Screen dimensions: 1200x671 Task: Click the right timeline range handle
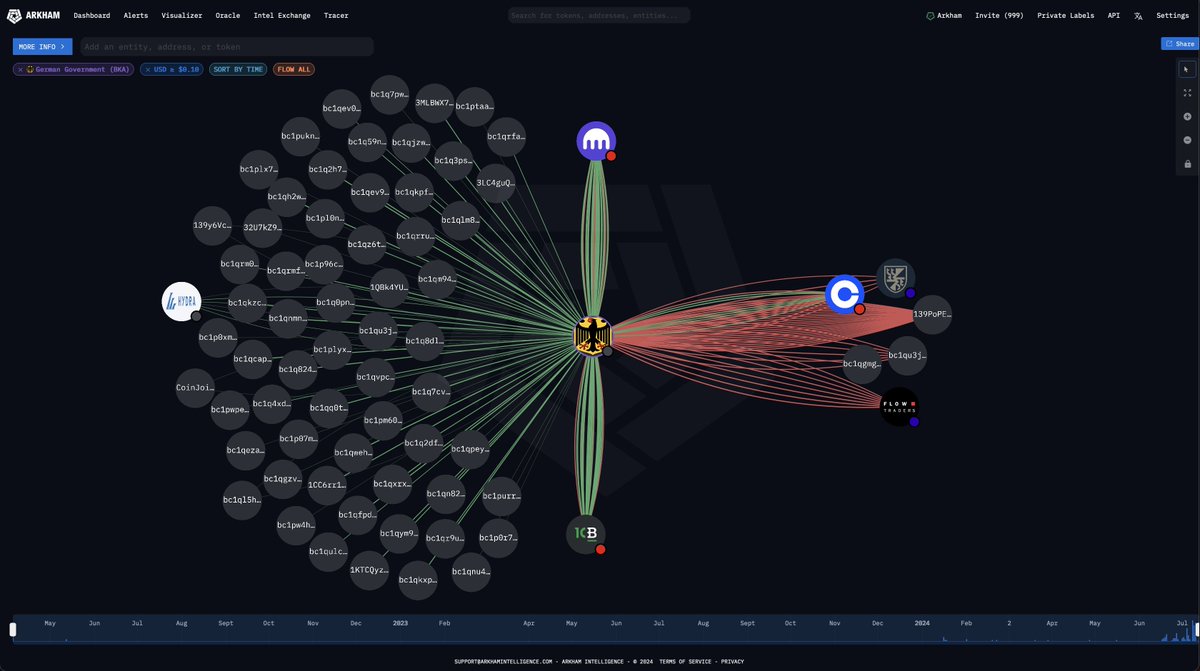pyautogui.click(x=1196, y=629)
